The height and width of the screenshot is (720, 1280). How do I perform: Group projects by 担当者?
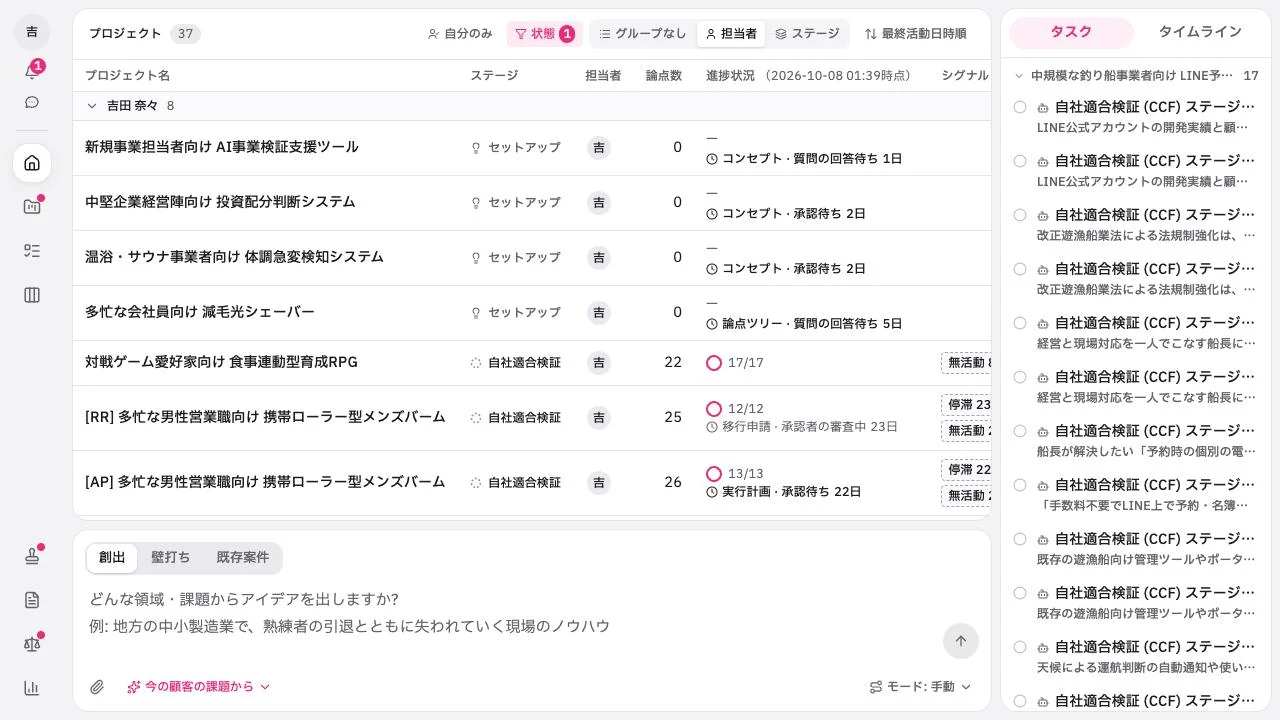point(731,34)
